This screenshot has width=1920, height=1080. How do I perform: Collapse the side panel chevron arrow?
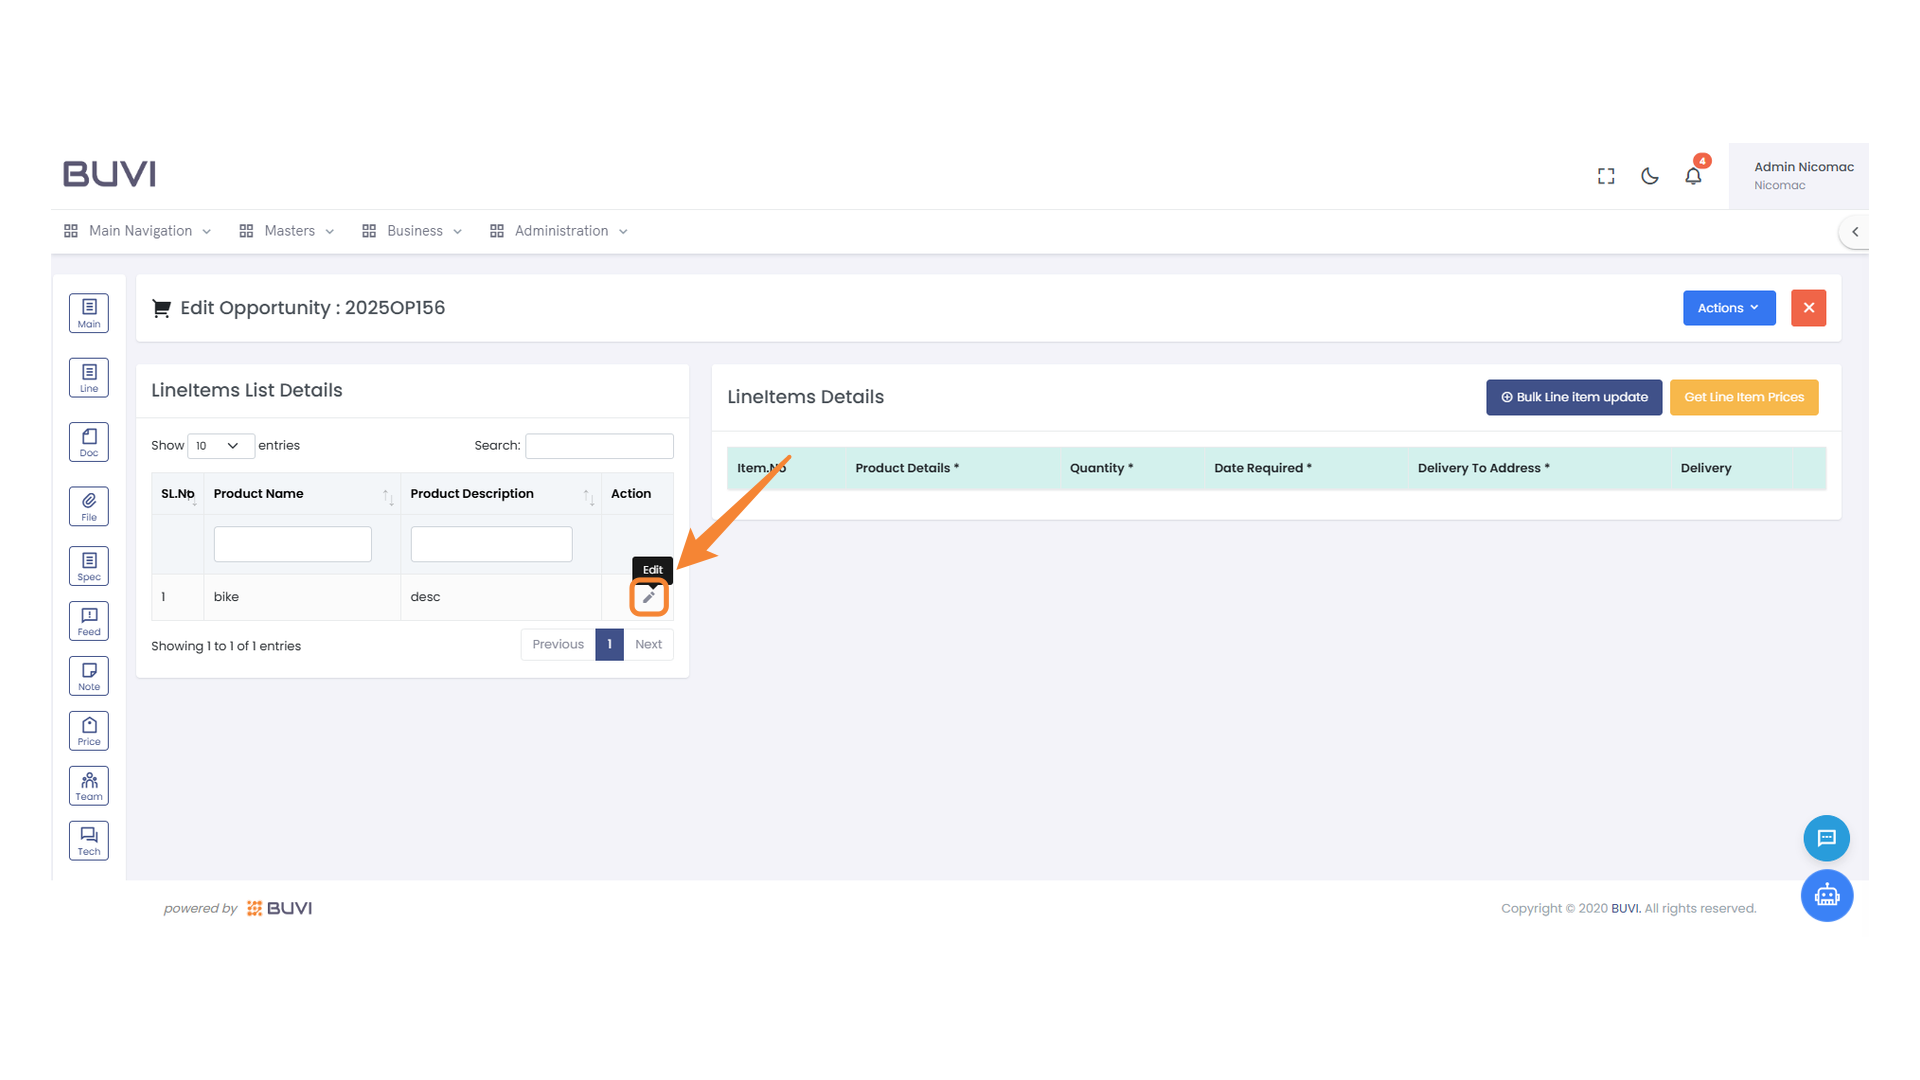tap(1855, 232)
